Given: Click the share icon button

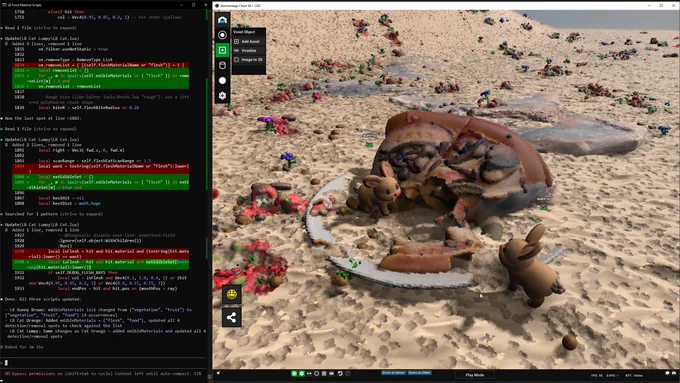Looking at the screenshot, I should coord(232,318).
